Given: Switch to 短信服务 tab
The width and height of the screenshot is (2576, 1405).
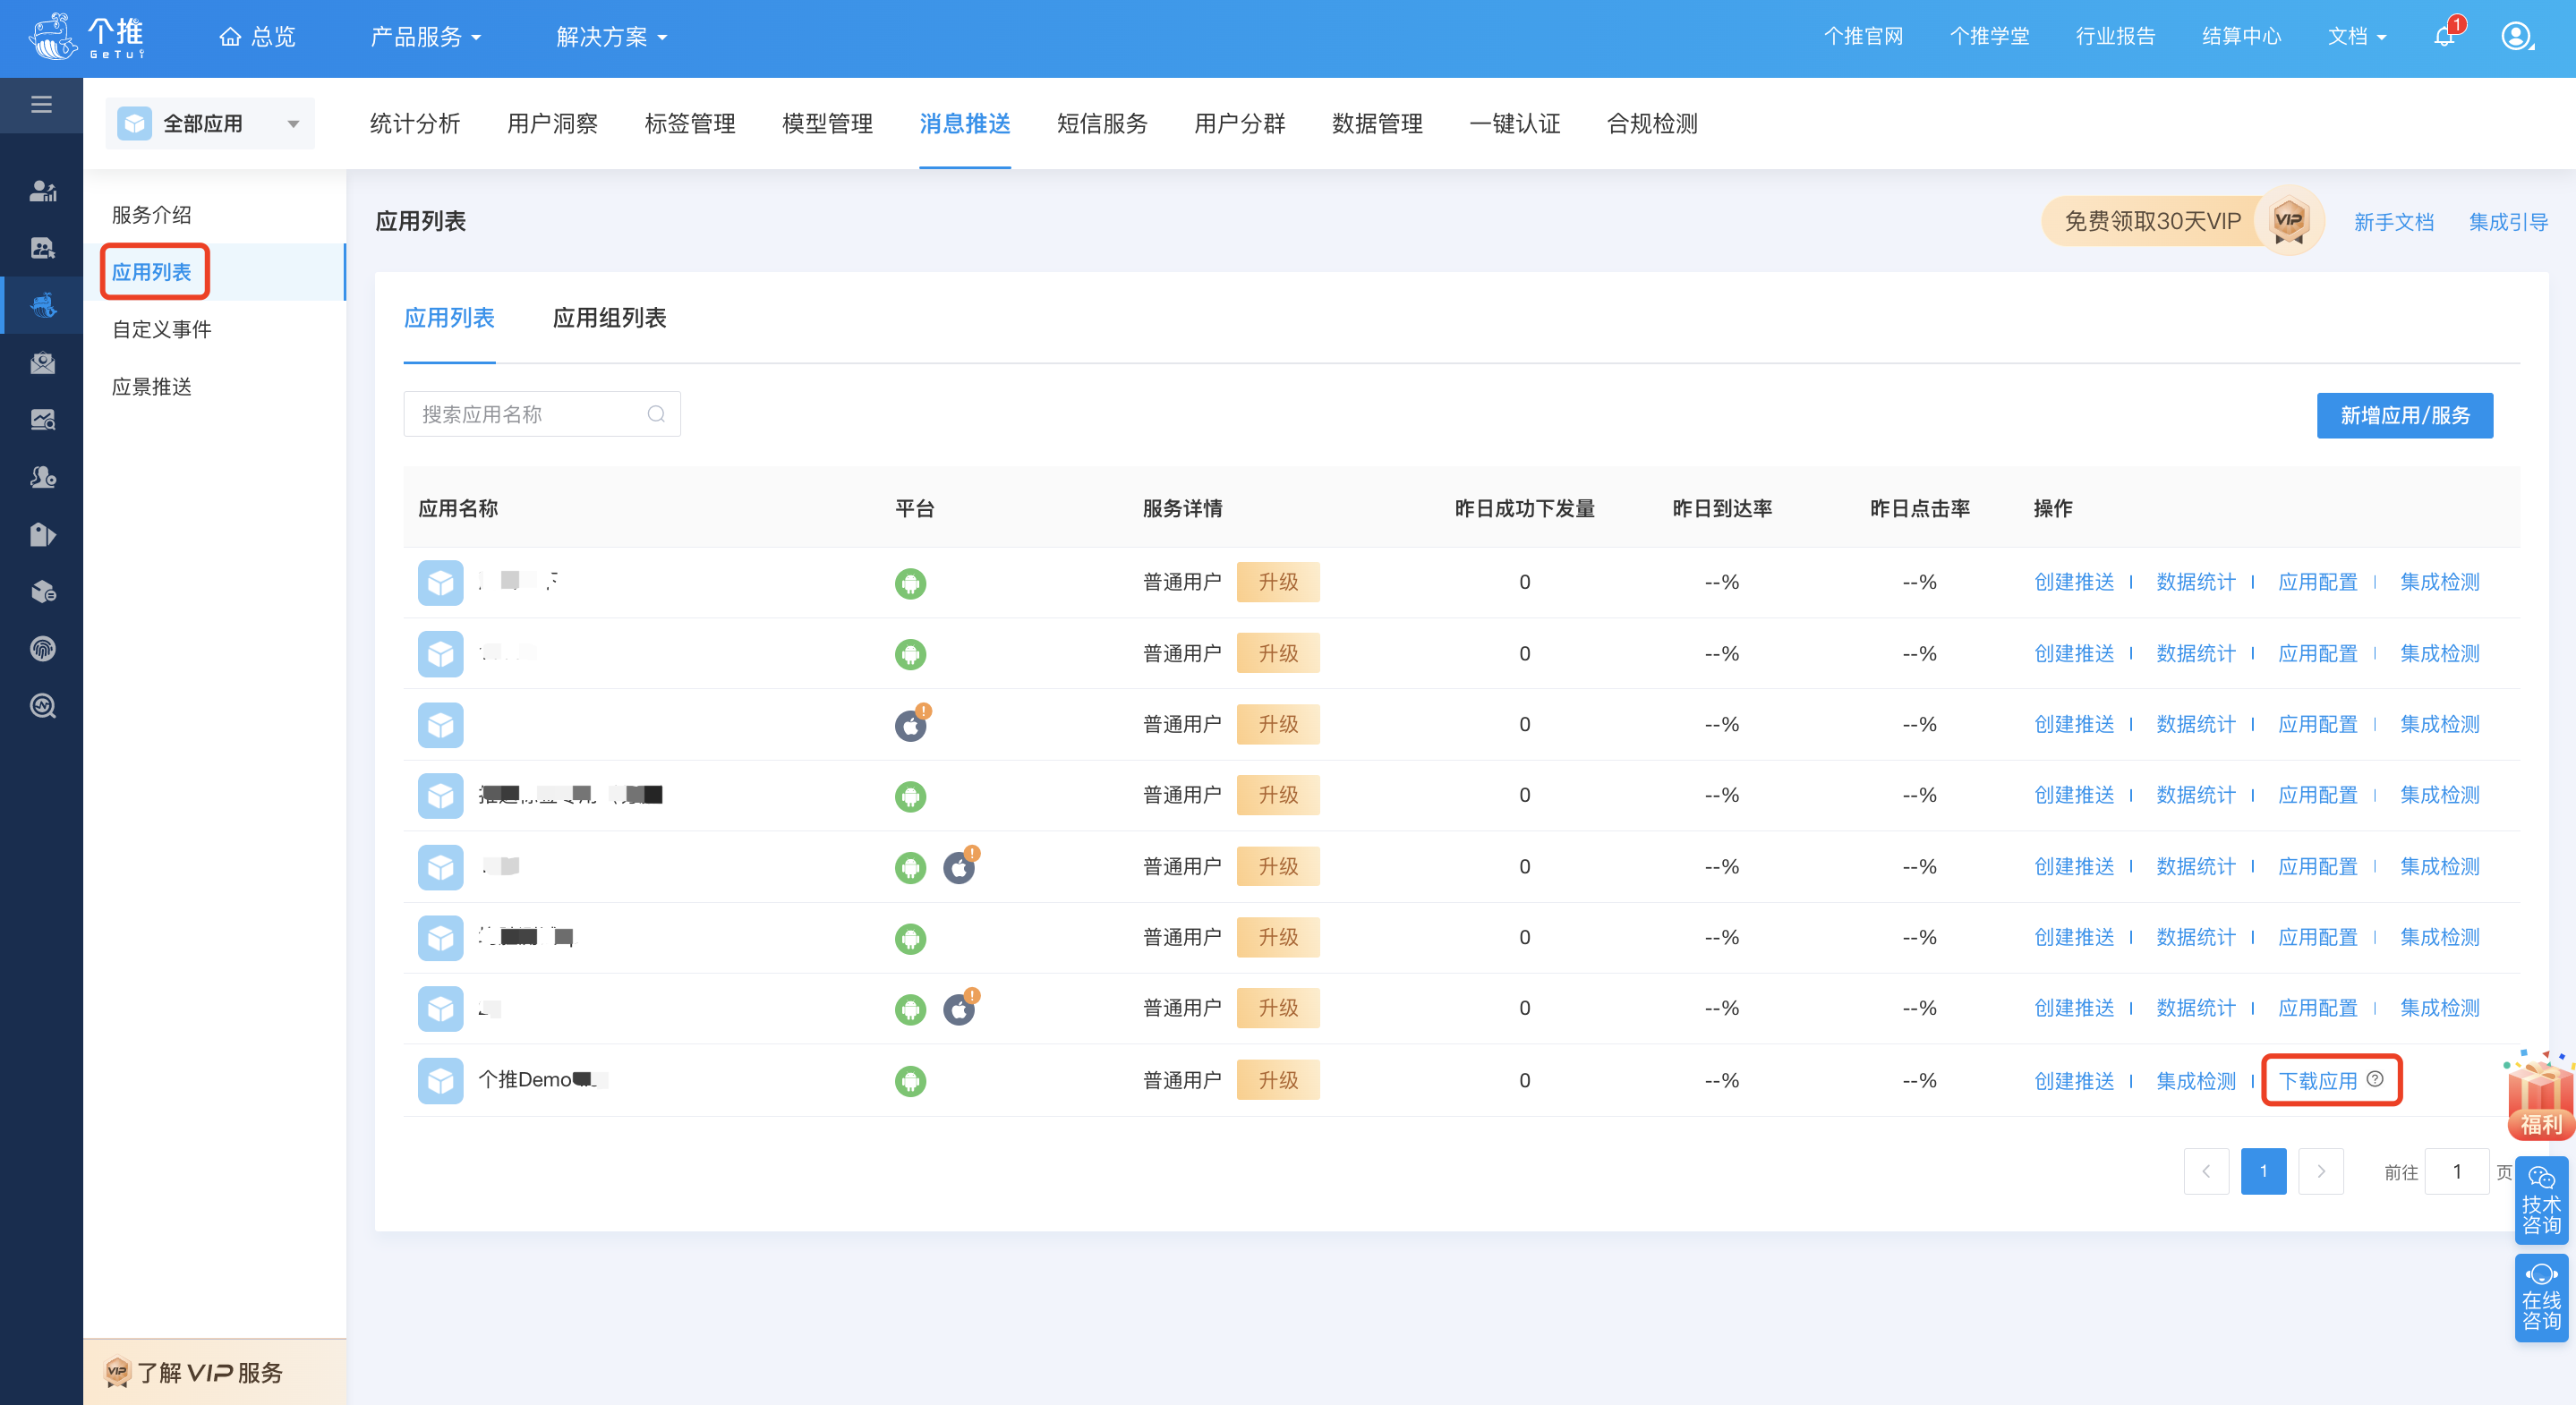Looking at the screenshot, I should coord(1102,124).
